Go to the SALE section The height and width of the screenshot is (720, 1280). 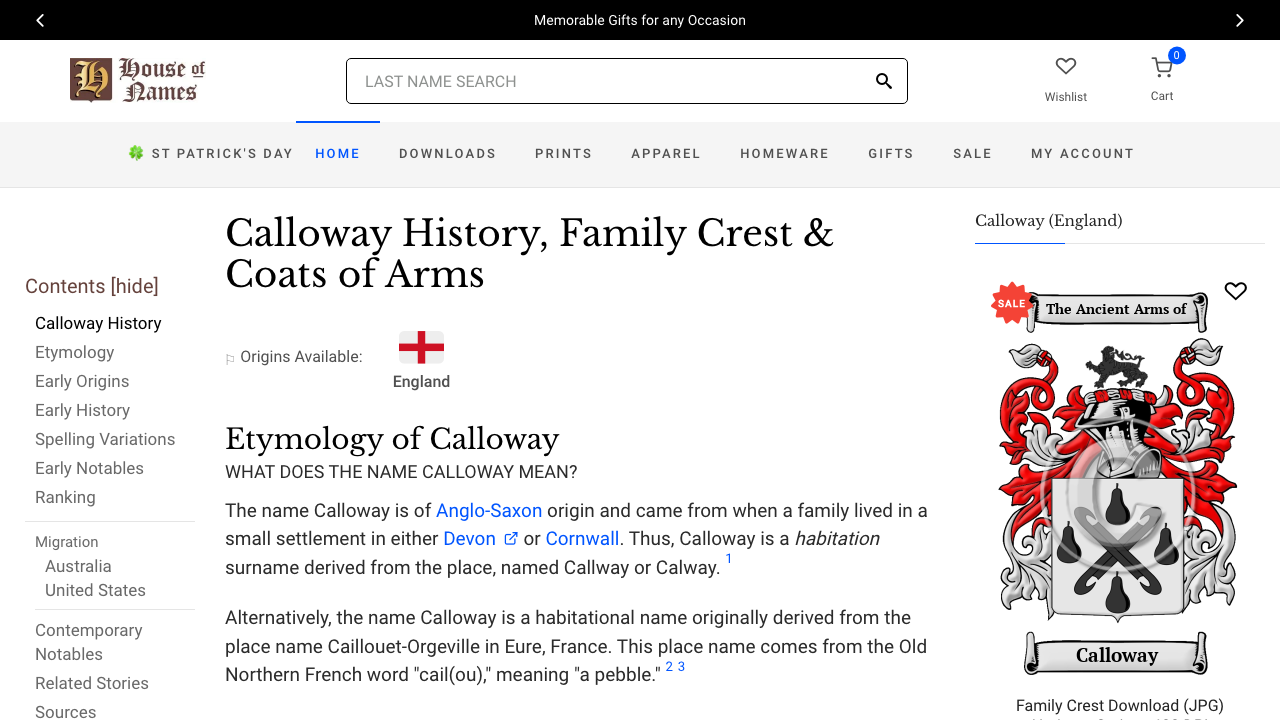coord(972,154)
